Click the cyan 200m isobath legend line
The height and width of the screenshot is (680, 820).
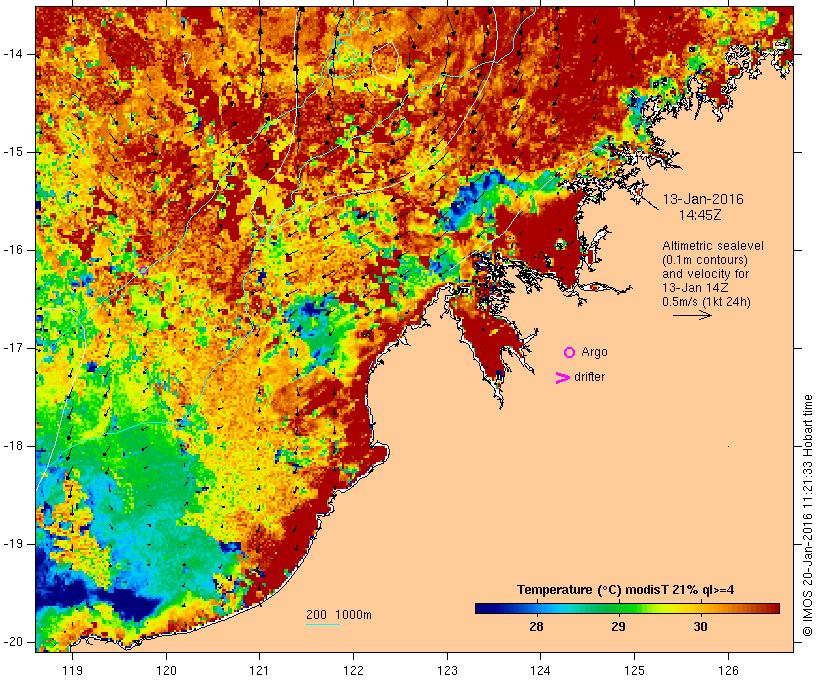(x=323, y=624)
